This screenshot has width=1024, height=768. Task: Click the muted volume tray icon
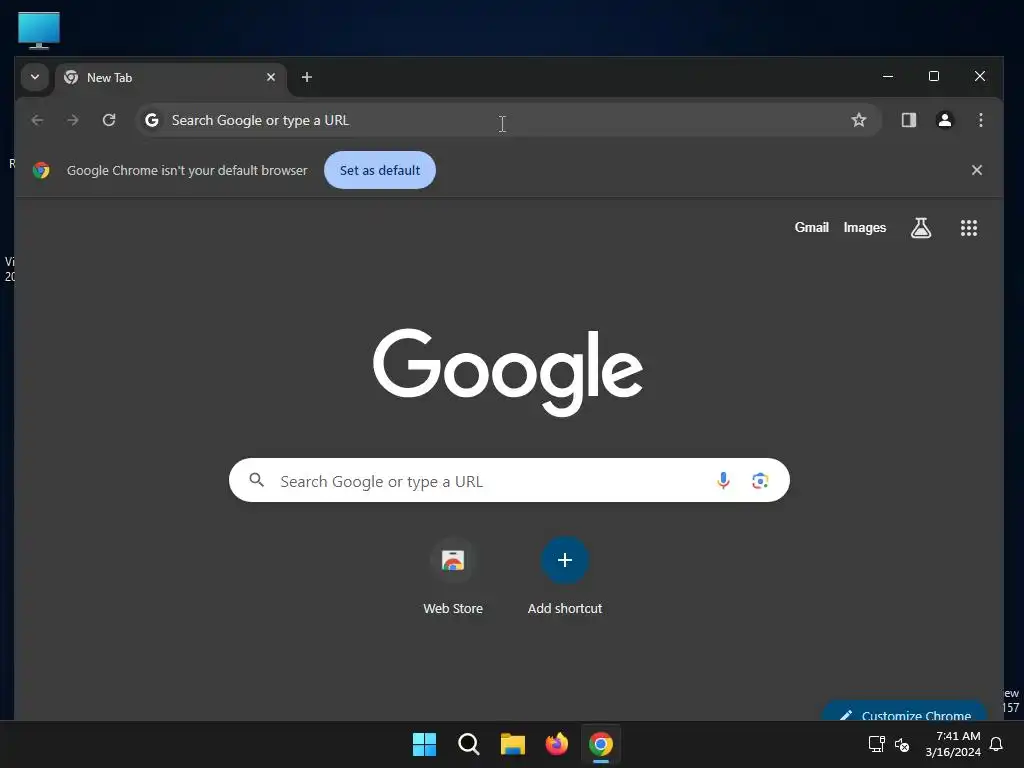902,744
